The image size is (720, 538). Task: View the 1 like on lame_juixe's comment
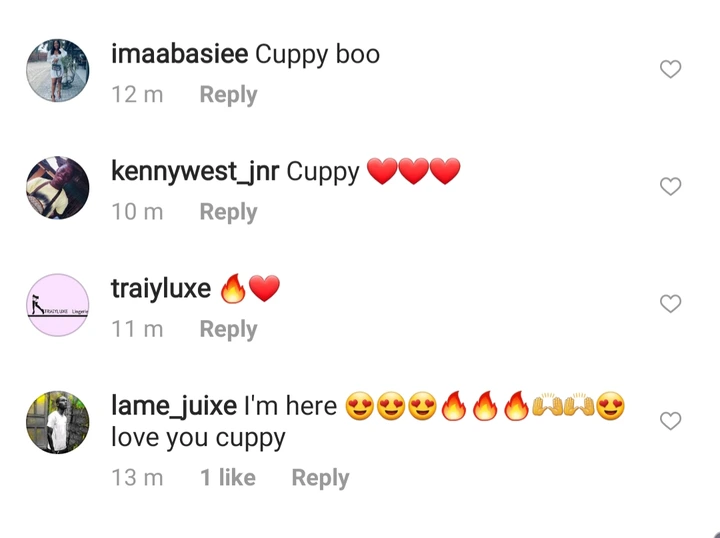(228, 477)
